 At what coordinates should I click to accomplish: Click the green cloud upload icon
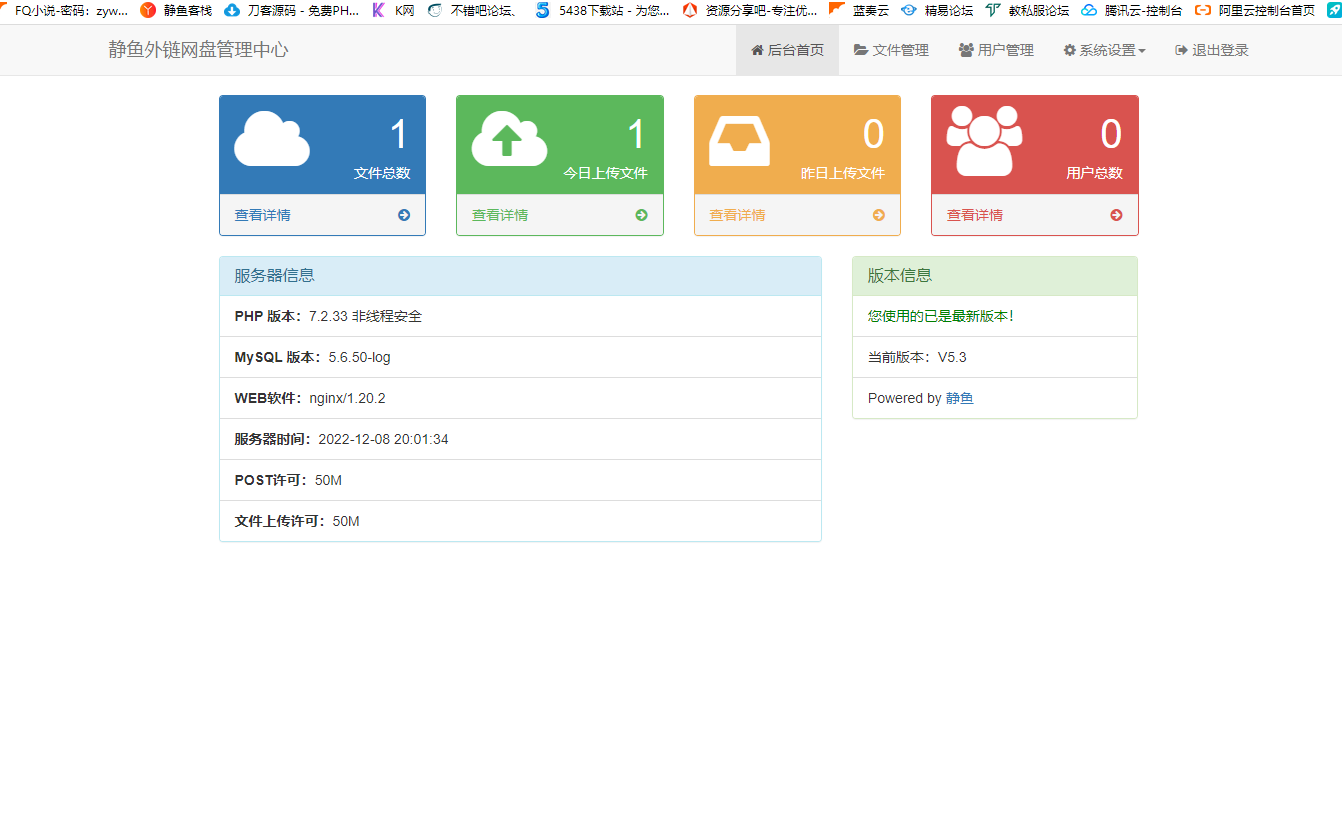click(x=509, y=139)
